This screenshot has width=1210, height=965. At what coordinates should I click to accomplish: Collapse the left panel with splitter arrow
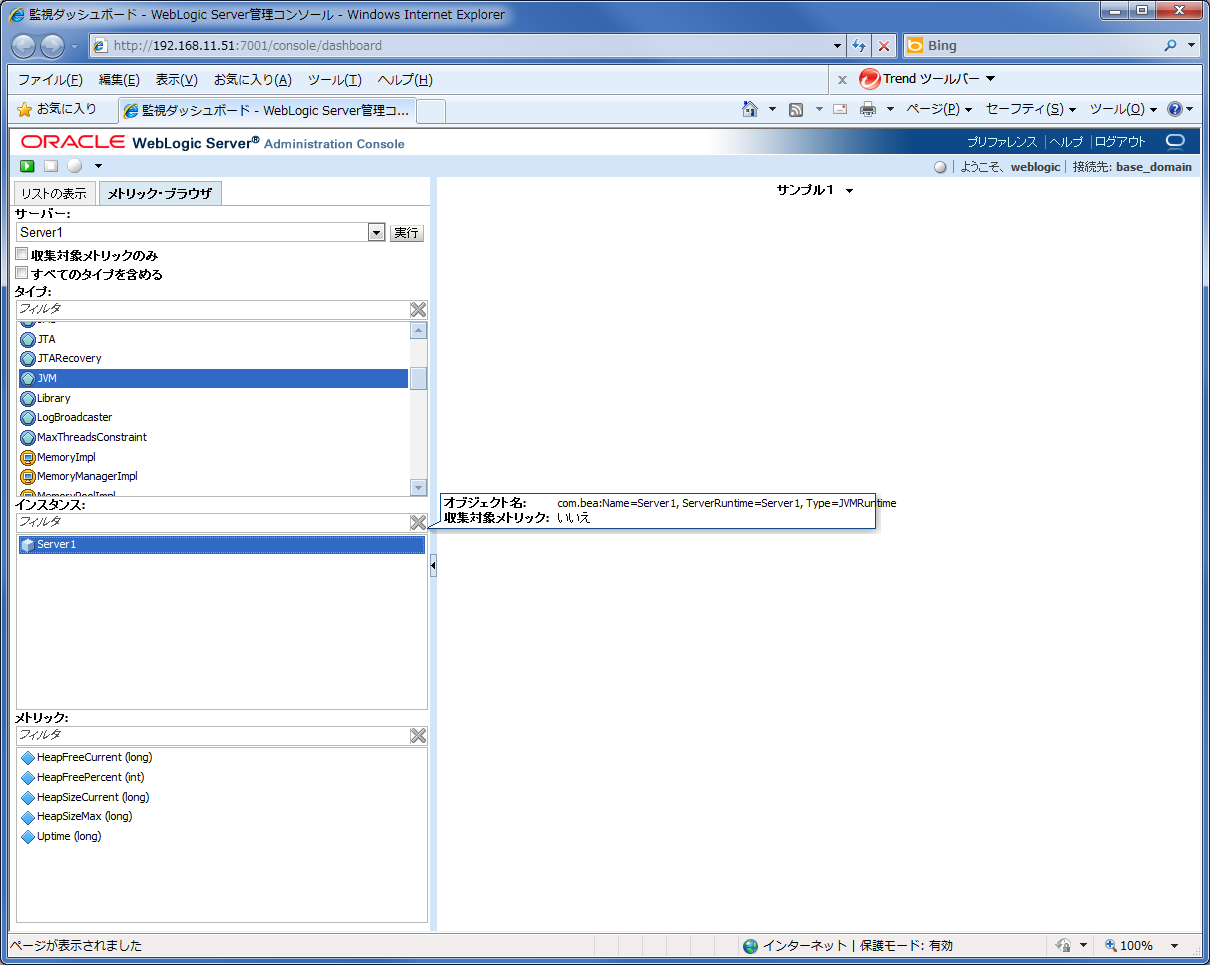click(433, 566)
